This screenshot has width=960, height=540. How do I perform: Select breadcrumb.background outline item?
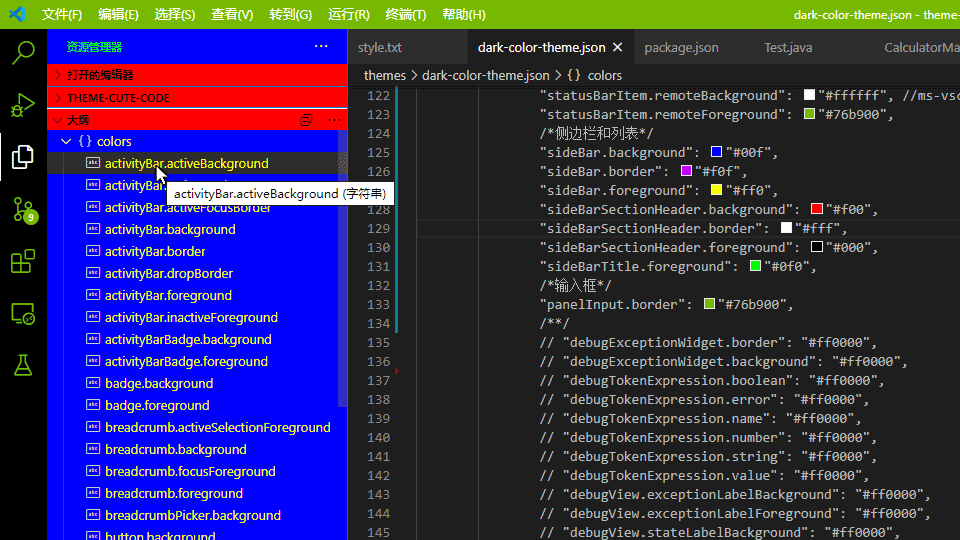(x=192, y=449)
